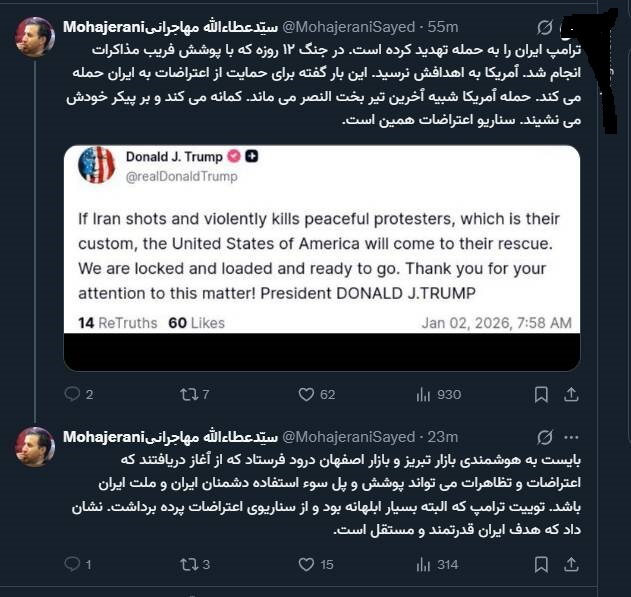Image resolution: width=631 pixels, height=597 pixels.
Task: Open Mohajerani's avatar on the second tweet
Action: coord(35,447)
